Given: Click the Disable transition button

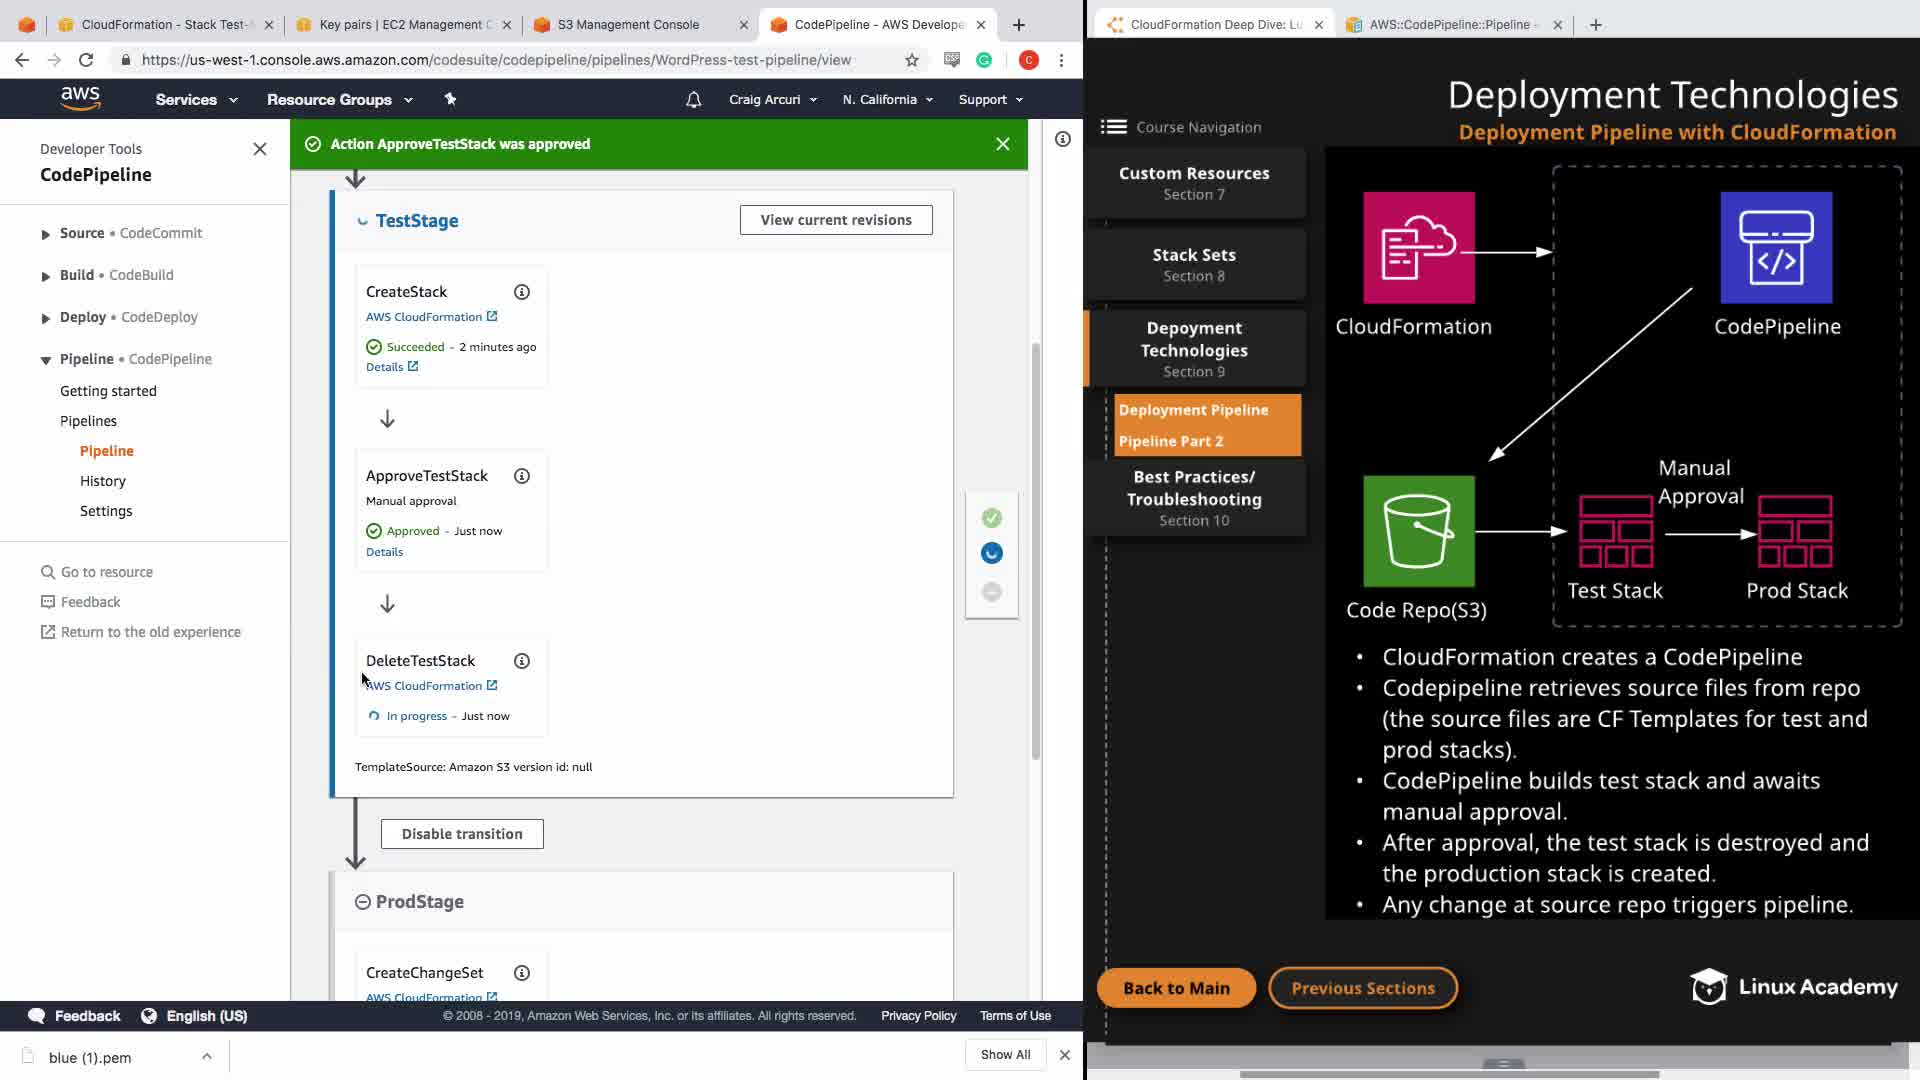Looking at the screenshot, I should click(x=462, y=834).
